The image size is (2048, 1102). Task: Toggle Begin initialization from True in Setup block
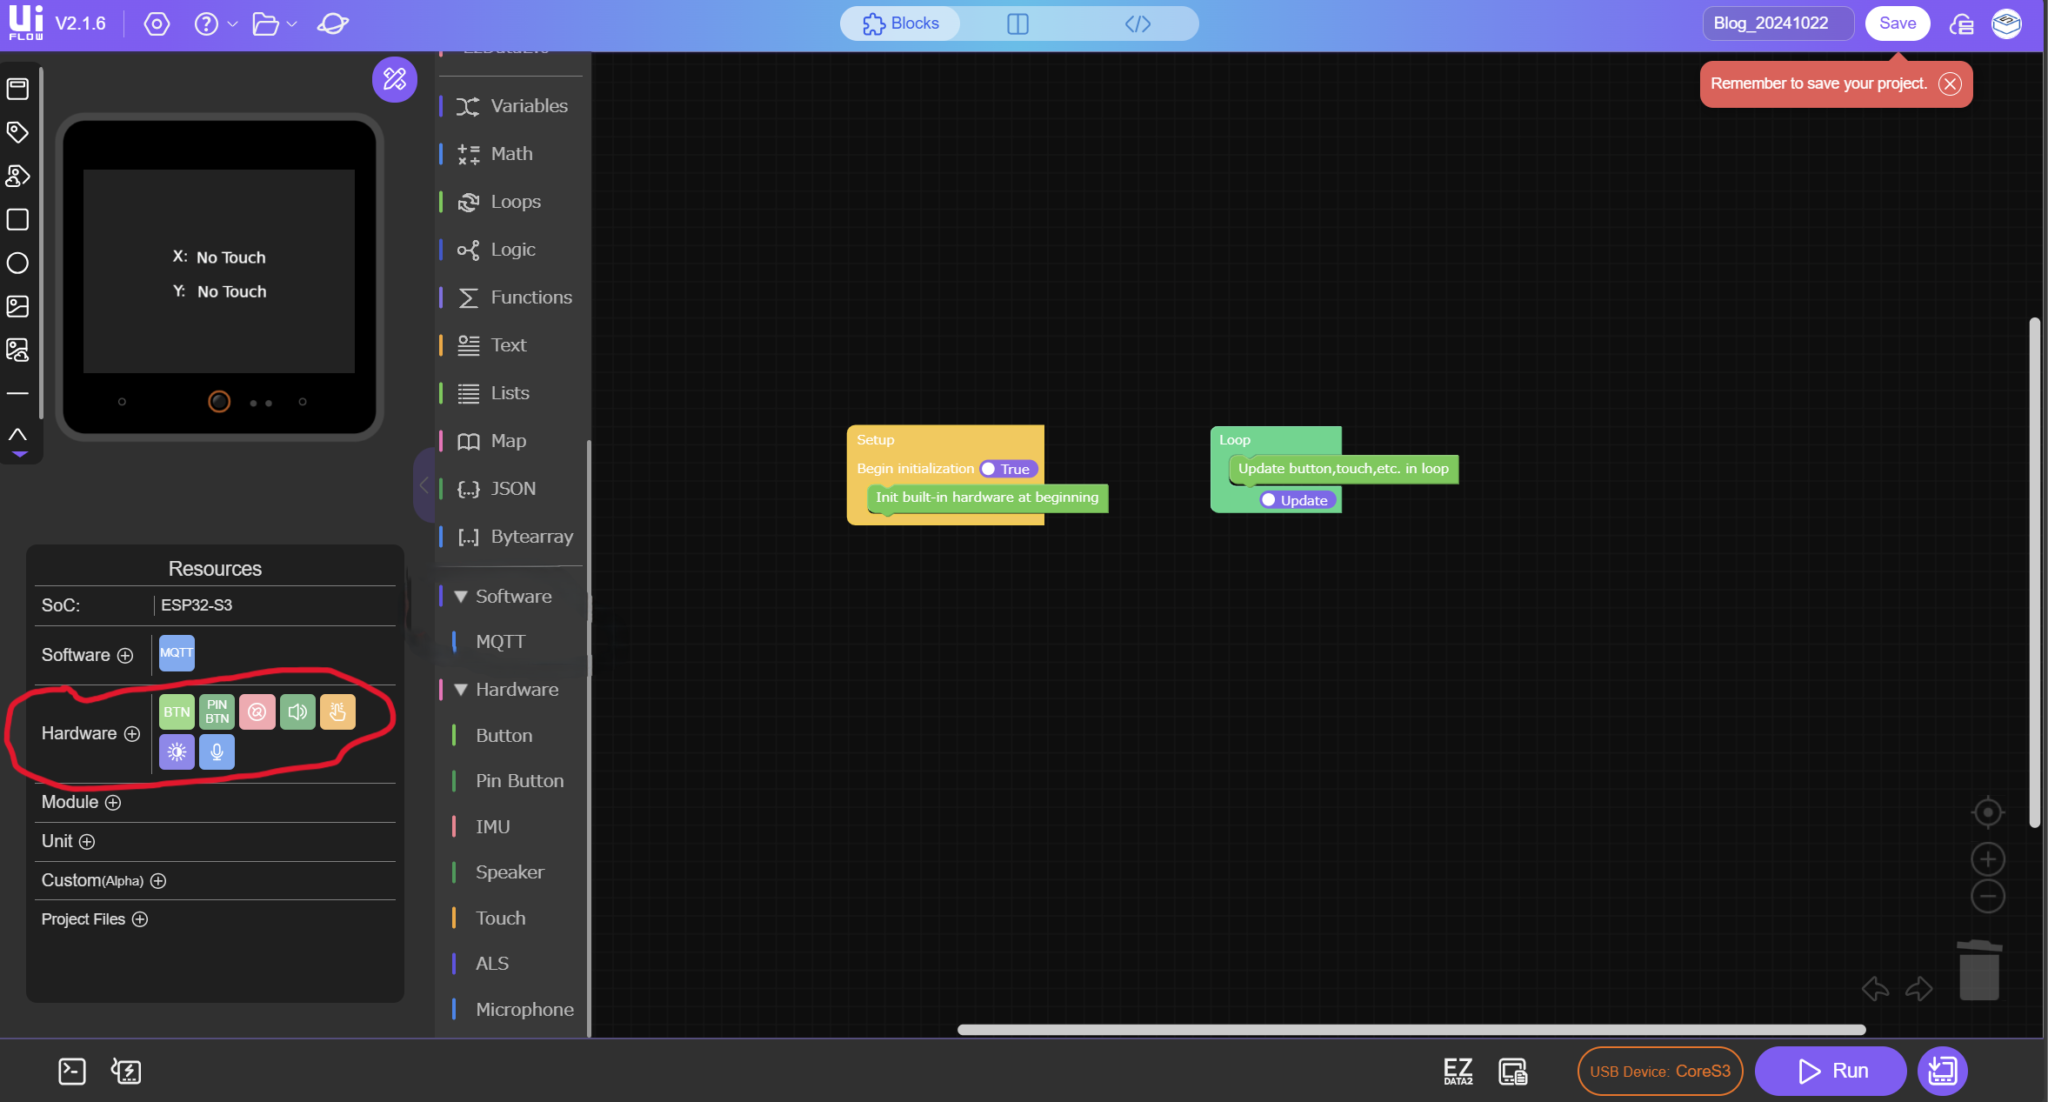point(1006,468)
